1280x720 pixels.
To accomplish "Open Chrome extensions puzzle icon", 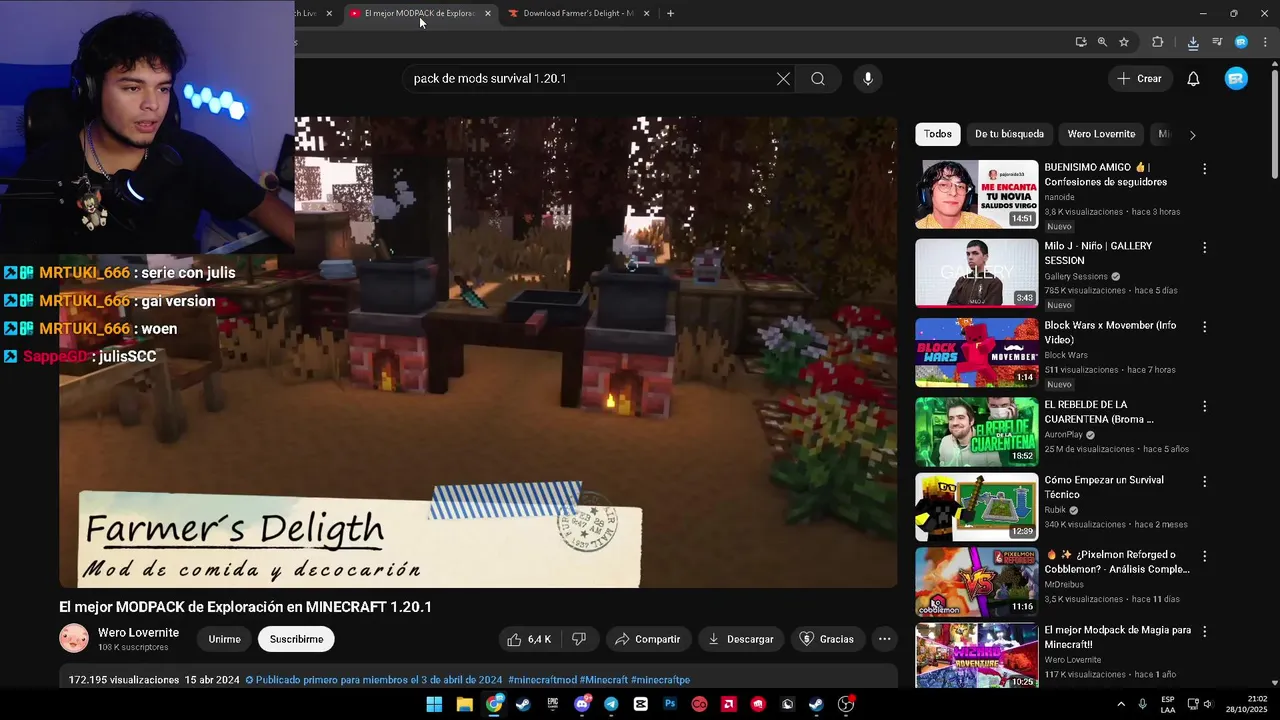I will click(1158, 42).
